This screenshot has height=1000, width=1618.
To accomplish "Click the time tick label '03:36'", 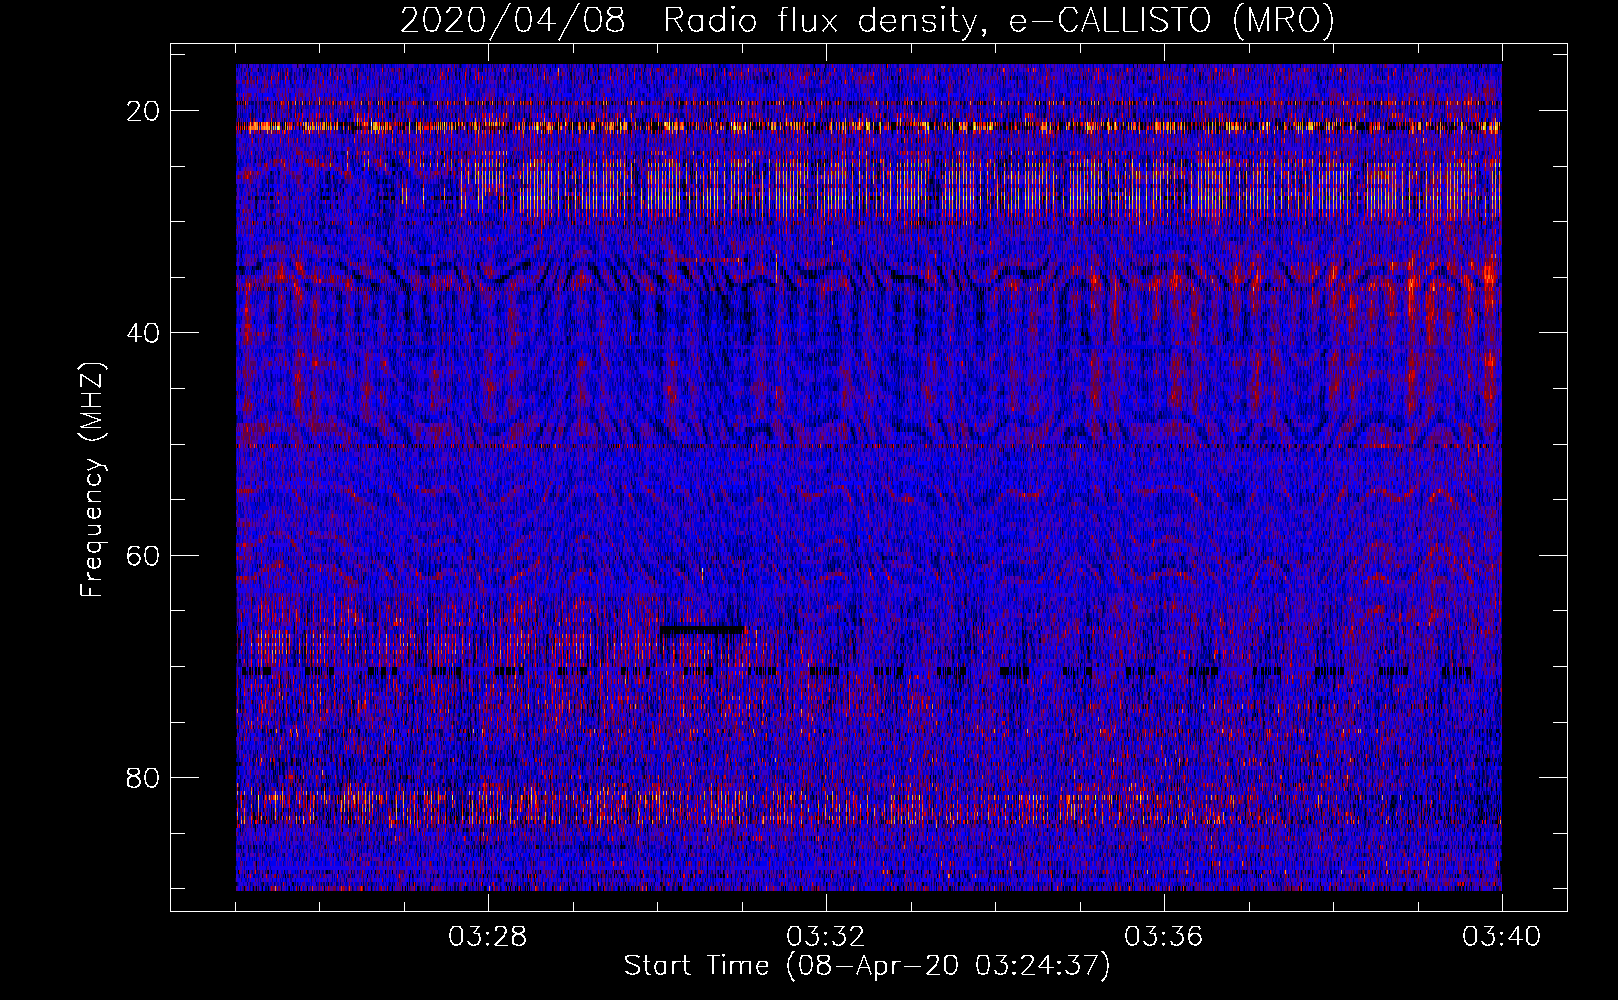I will (x=1164, y=937).
